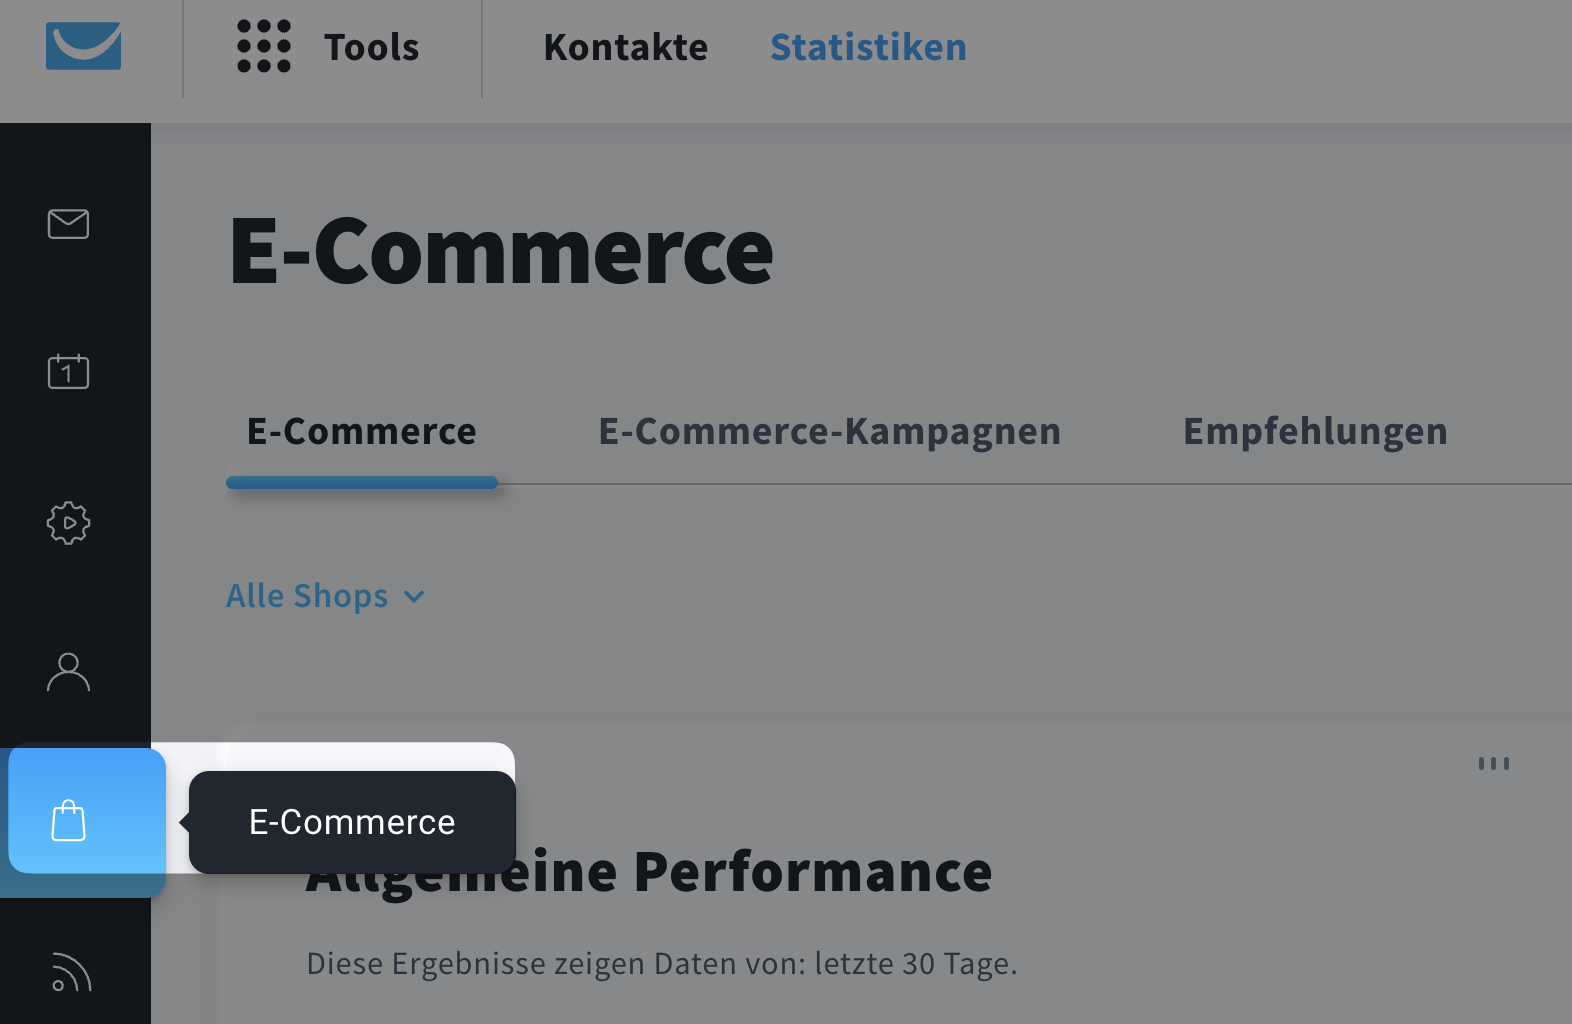Viewport: 1572px width, 1024px height.
Task: Open the automation gear sidebar icon
Action: [x=68, y=522]
